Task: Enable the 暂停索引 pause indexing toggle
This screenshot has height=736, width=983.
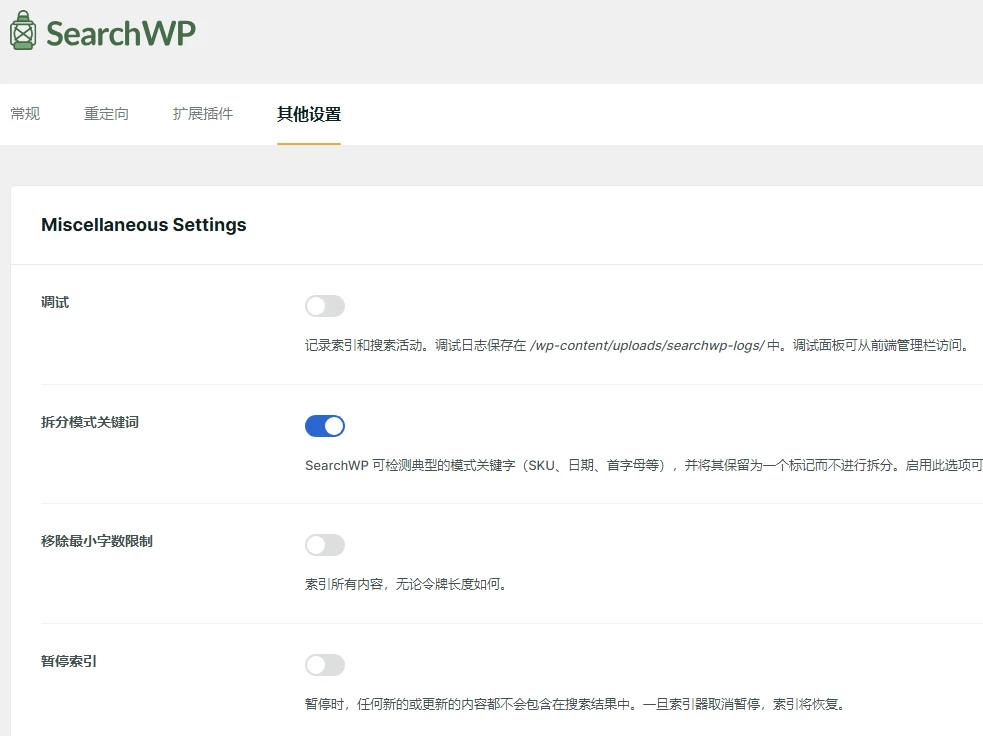Action: [324, 664]
